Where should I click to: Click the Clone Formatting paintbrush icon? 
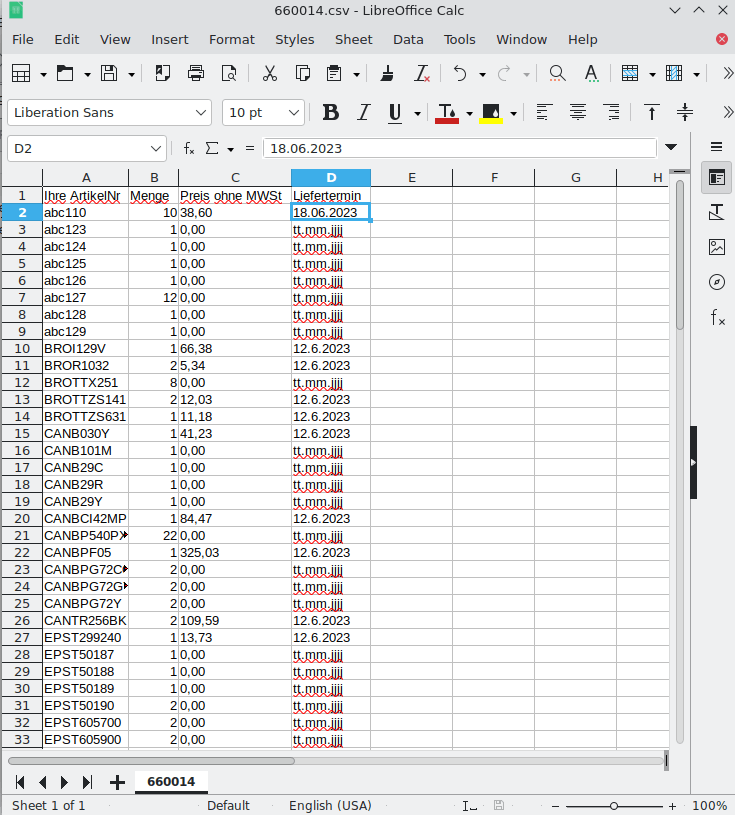point(389,73)
